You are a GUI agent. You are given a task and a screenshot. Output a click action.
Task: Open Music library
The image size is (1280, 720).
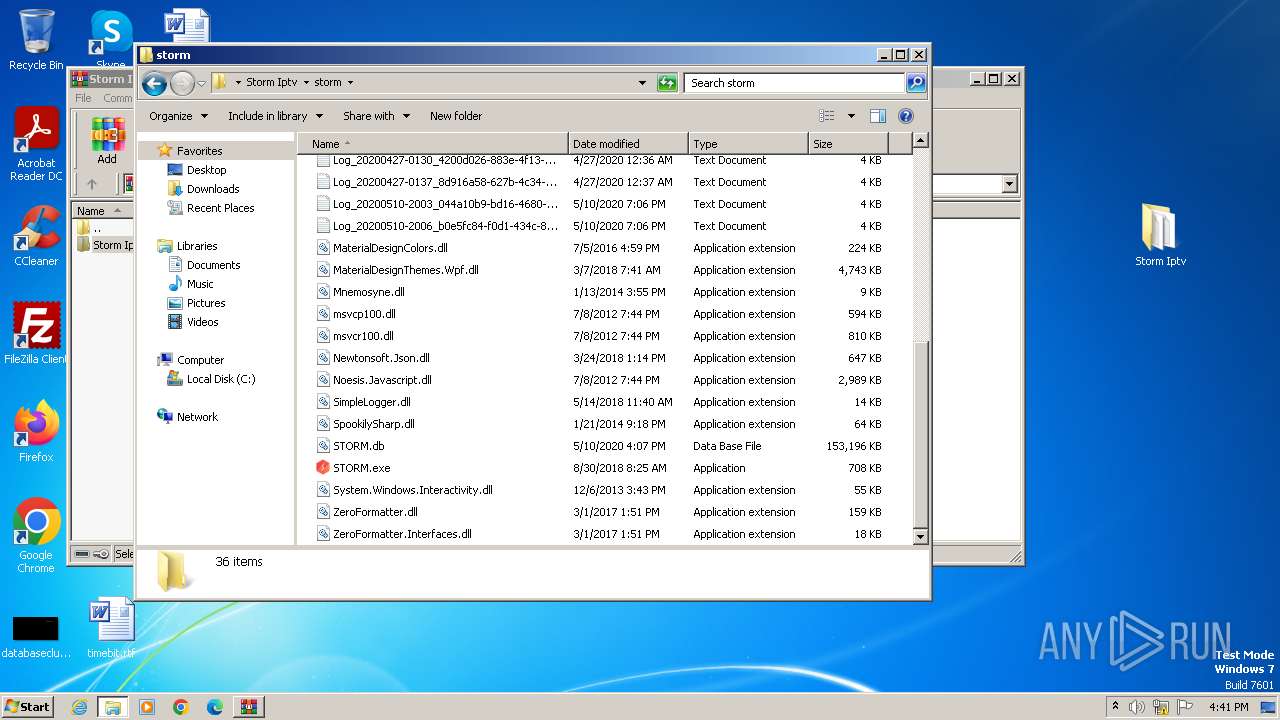pos(200,284)
